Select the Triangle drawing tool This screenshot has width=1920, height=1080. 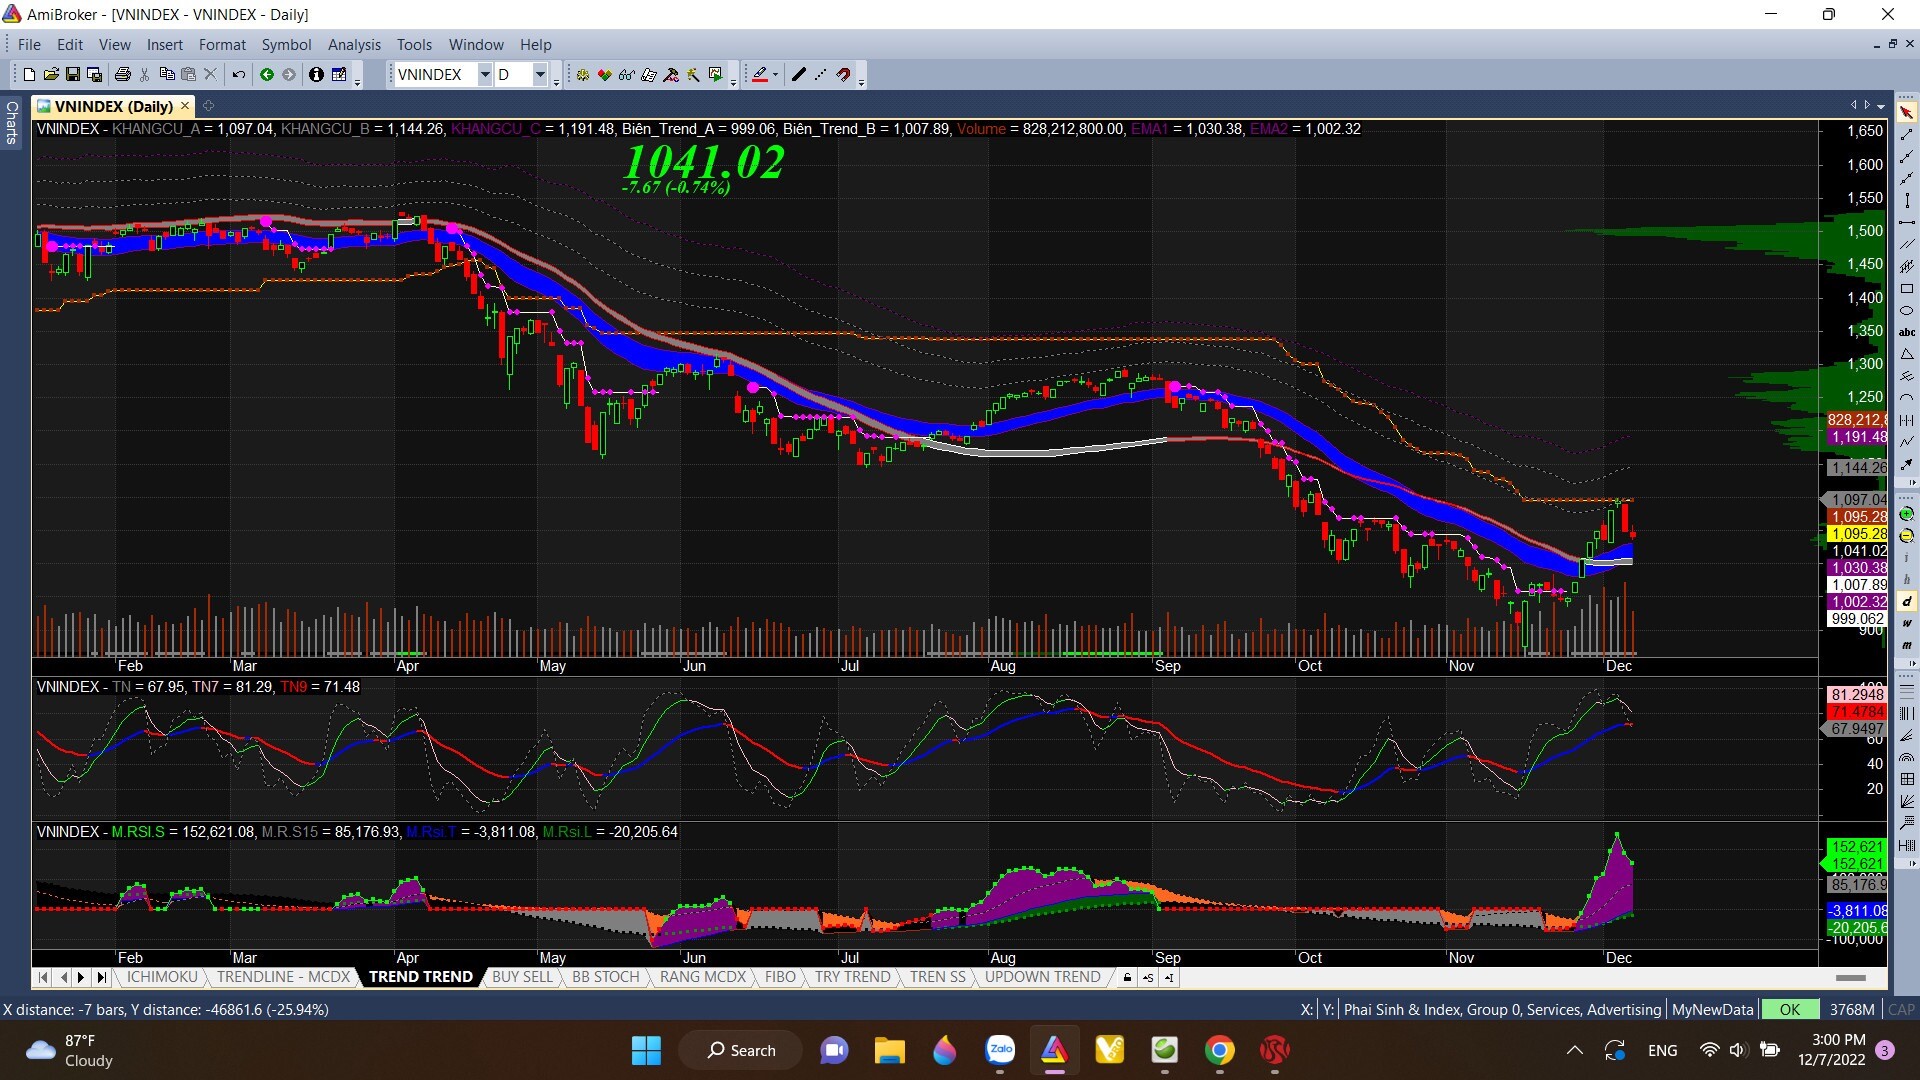[1906, 355]
